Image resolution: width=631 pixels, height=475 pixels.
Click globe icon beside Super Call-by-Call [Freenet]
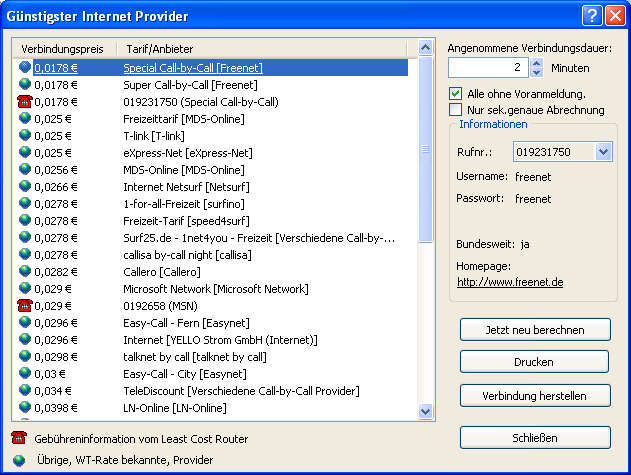click(25, 84)
